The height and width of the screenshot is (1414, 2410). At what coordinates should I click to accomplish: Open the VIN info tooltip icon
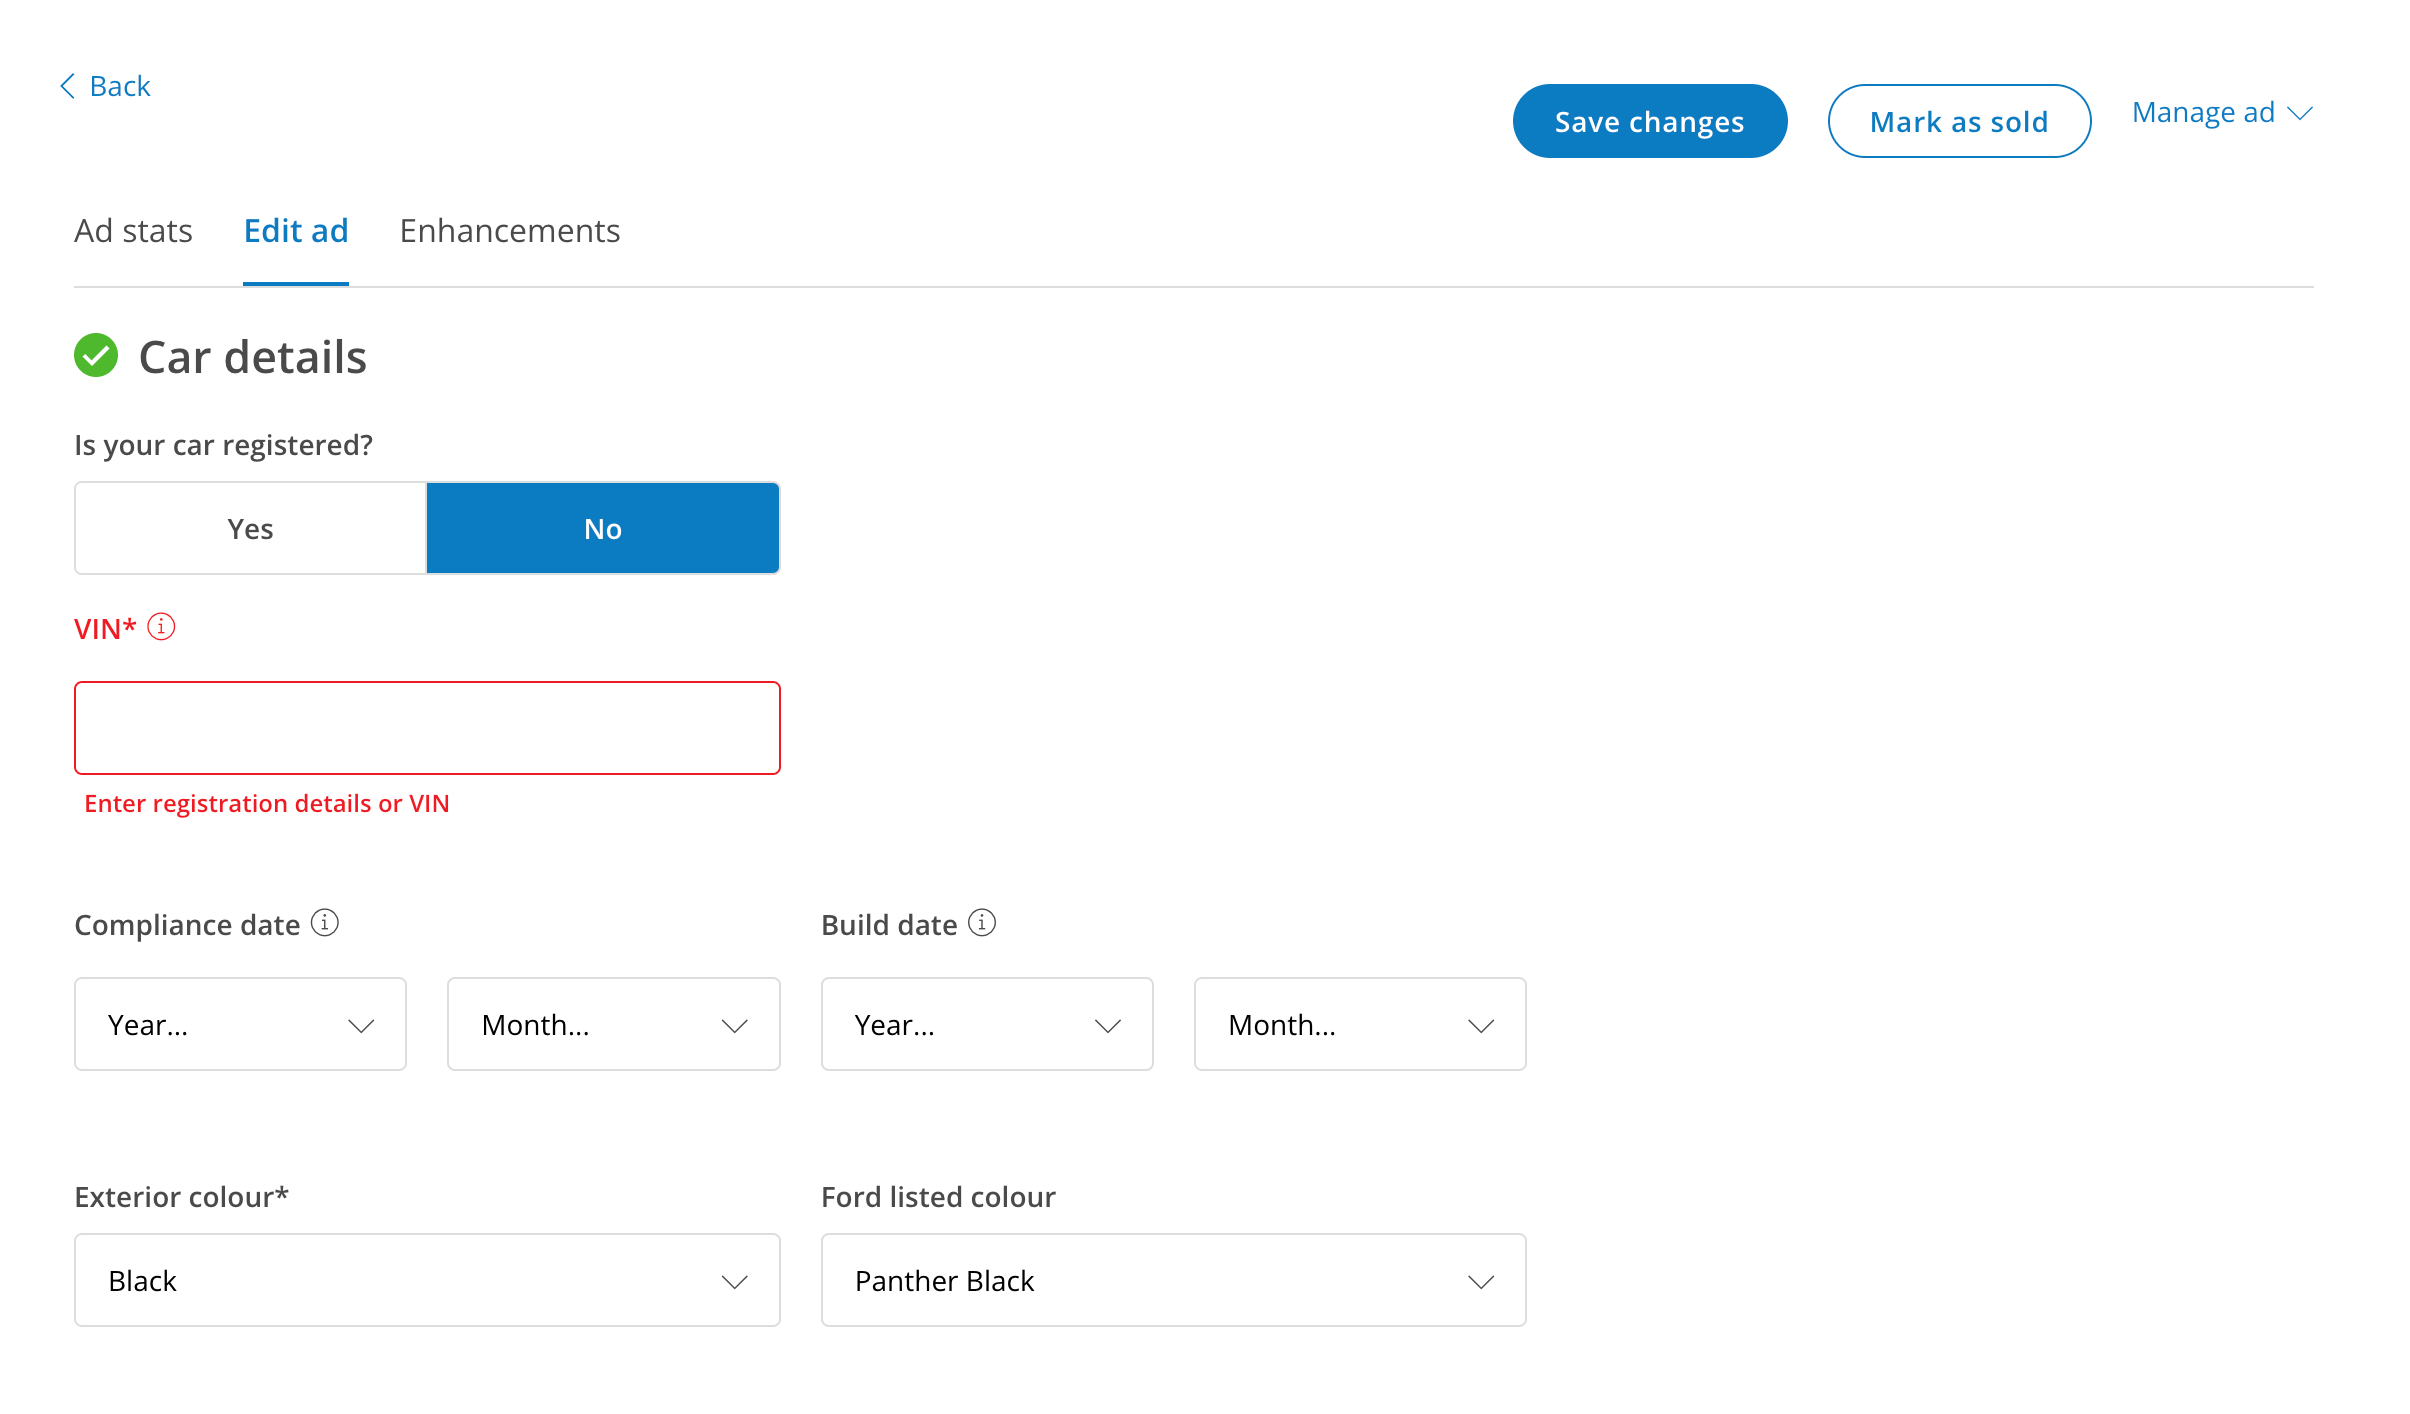160,627
